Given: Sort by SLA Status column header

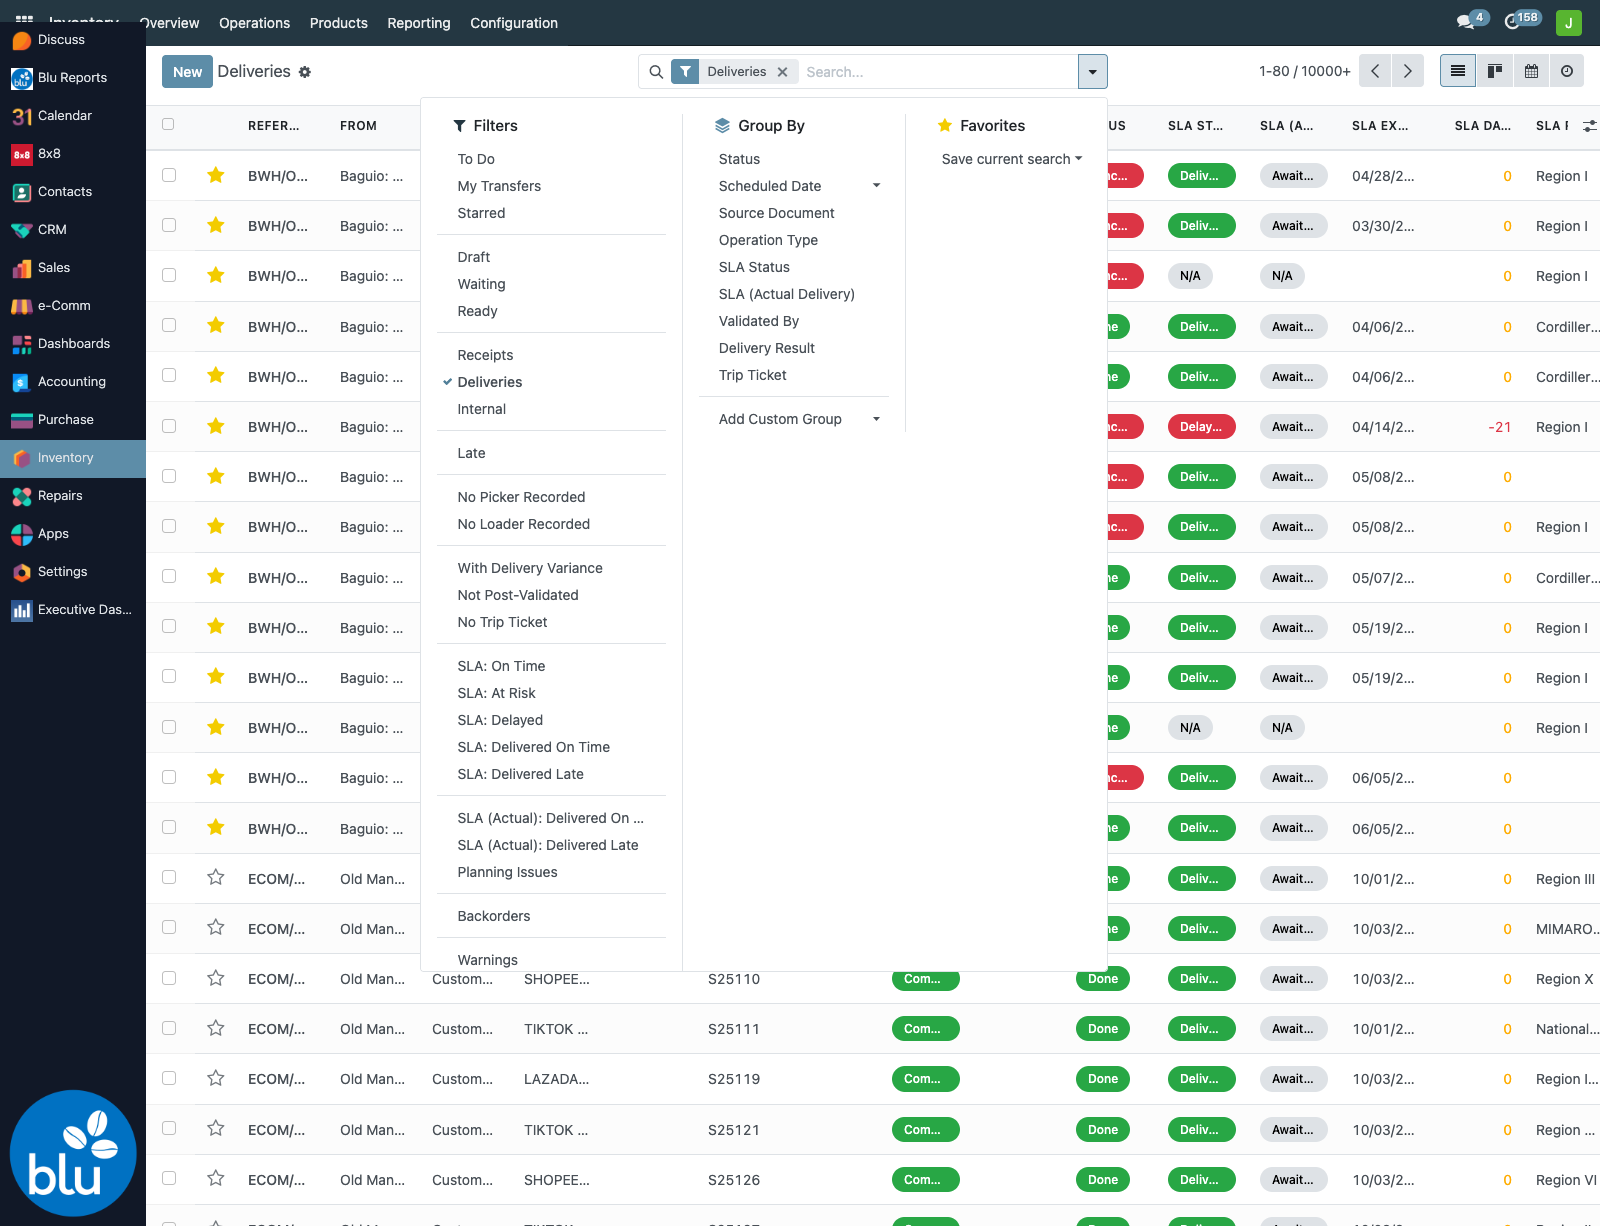Looking at the screenshot, I should [1195, 126].
